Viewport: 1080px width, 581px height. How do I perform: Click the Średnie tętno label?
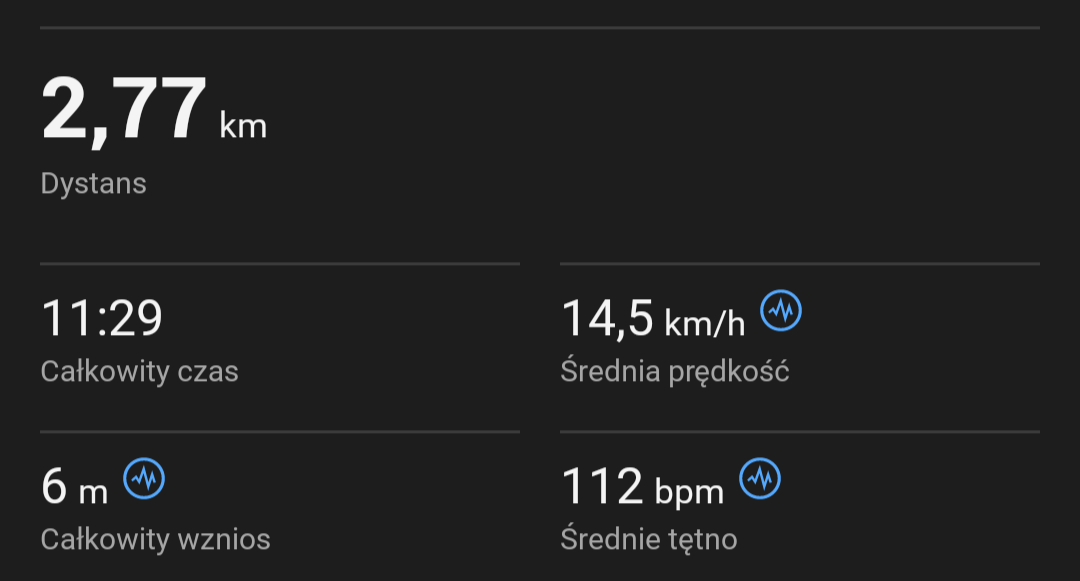[648, 540]
